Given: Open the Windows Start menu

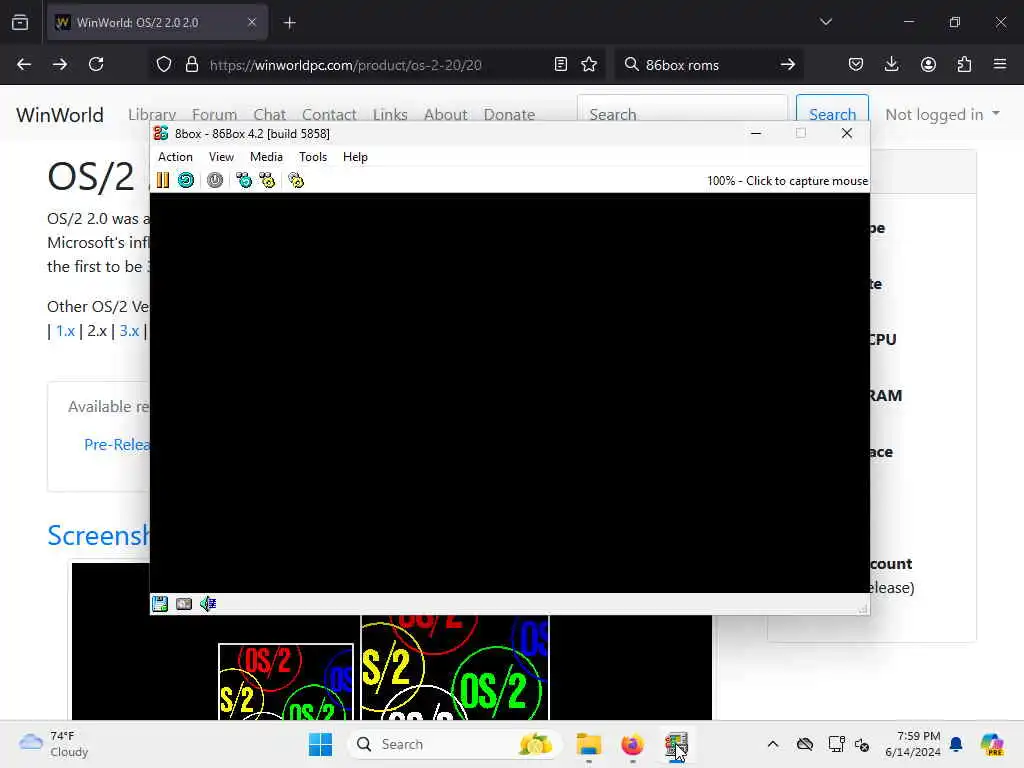Looking at the screenshot, I should pos(320,744).
